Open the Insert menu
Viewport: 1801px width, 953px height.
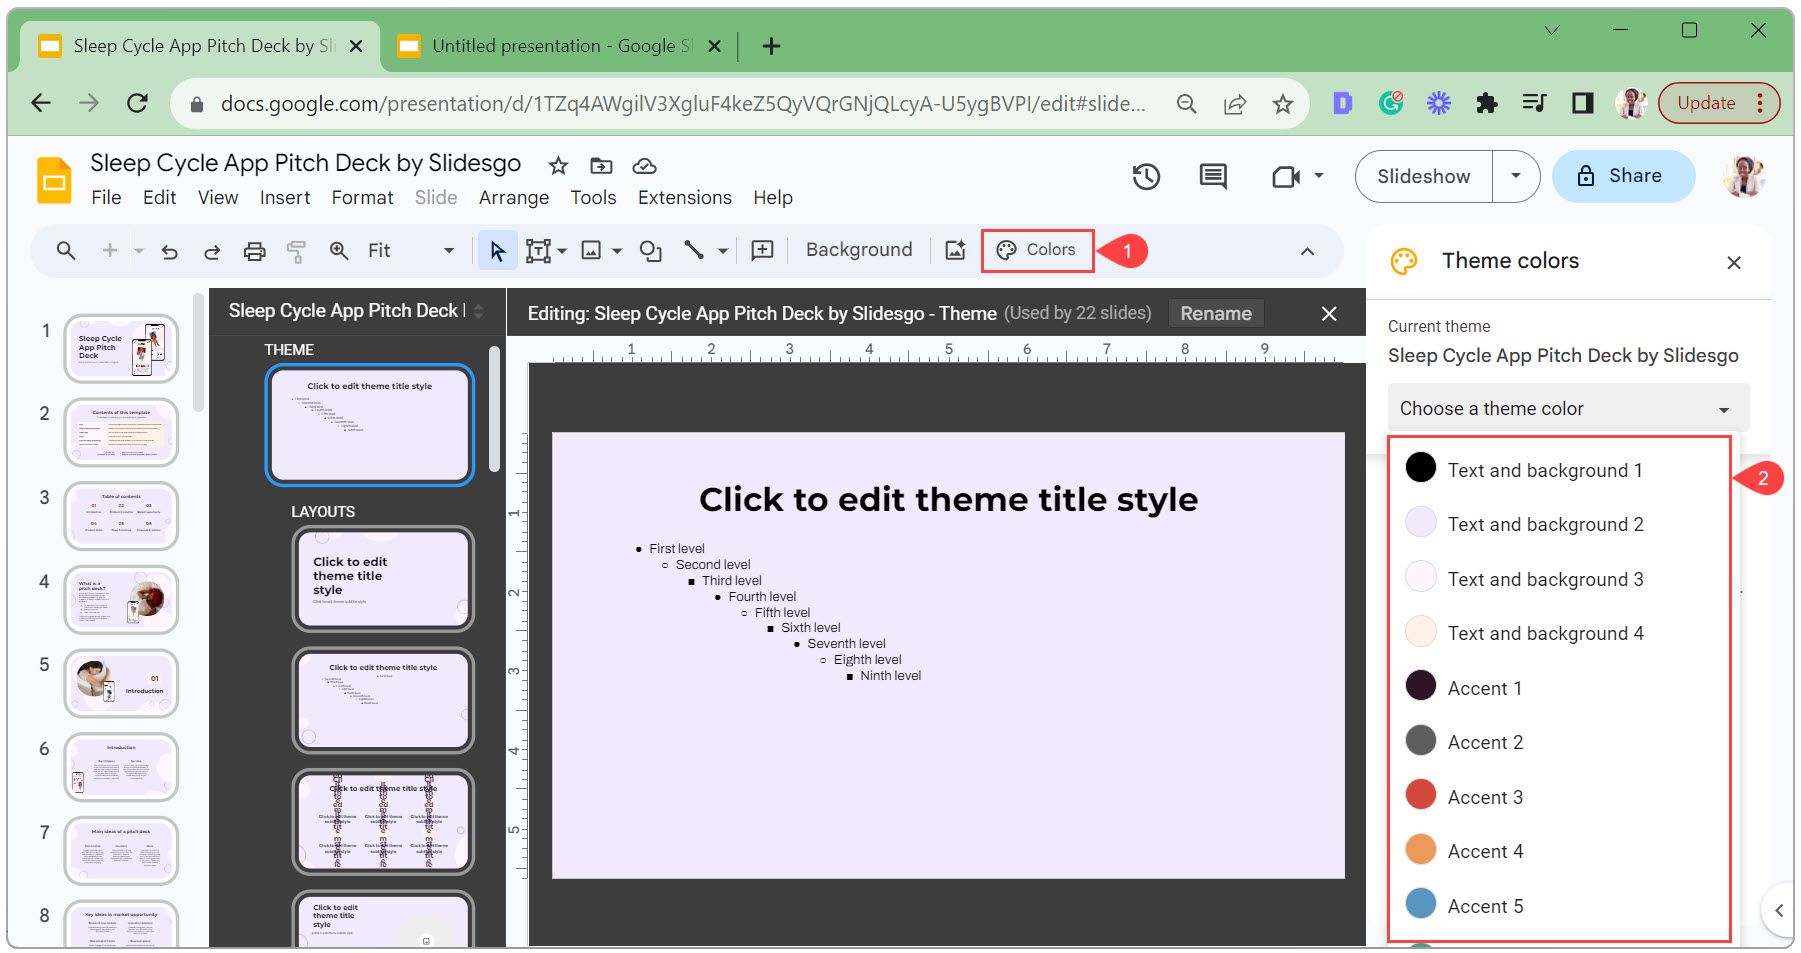(285, 198)
